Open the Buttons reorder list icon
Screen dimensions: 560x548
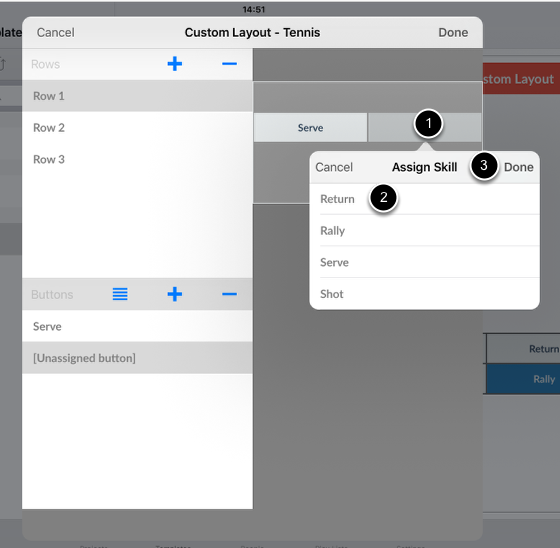[120, 294]
